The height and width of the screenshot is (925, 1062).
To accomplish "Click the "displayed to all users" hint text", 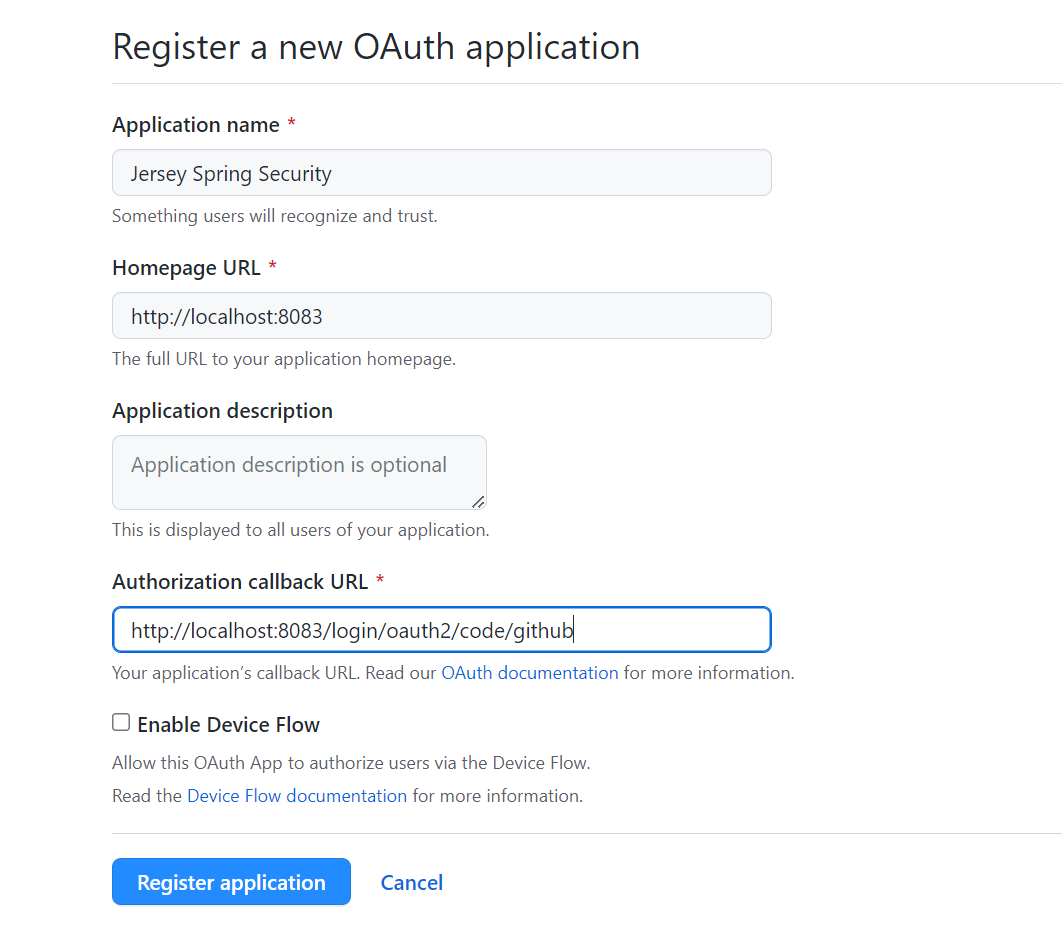I will (x=300, y=530).
